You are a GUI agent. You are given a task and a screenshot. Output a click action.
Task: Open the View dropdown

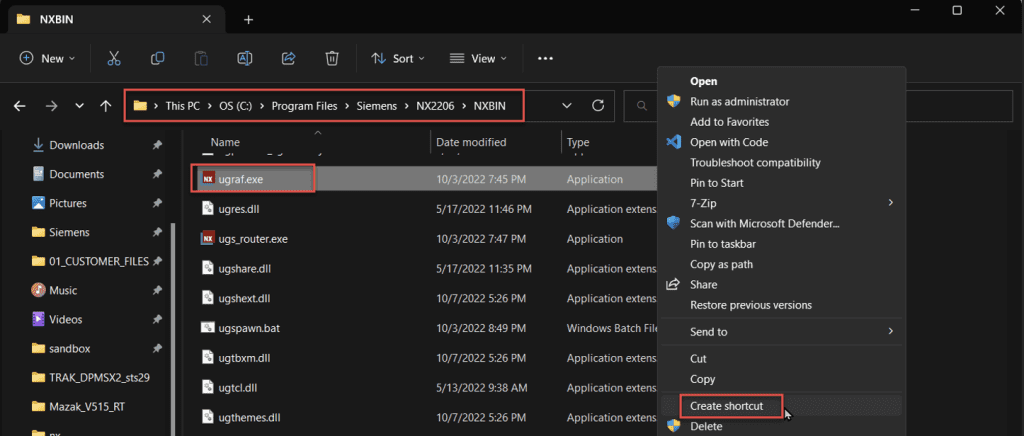(x=479, y=58)
